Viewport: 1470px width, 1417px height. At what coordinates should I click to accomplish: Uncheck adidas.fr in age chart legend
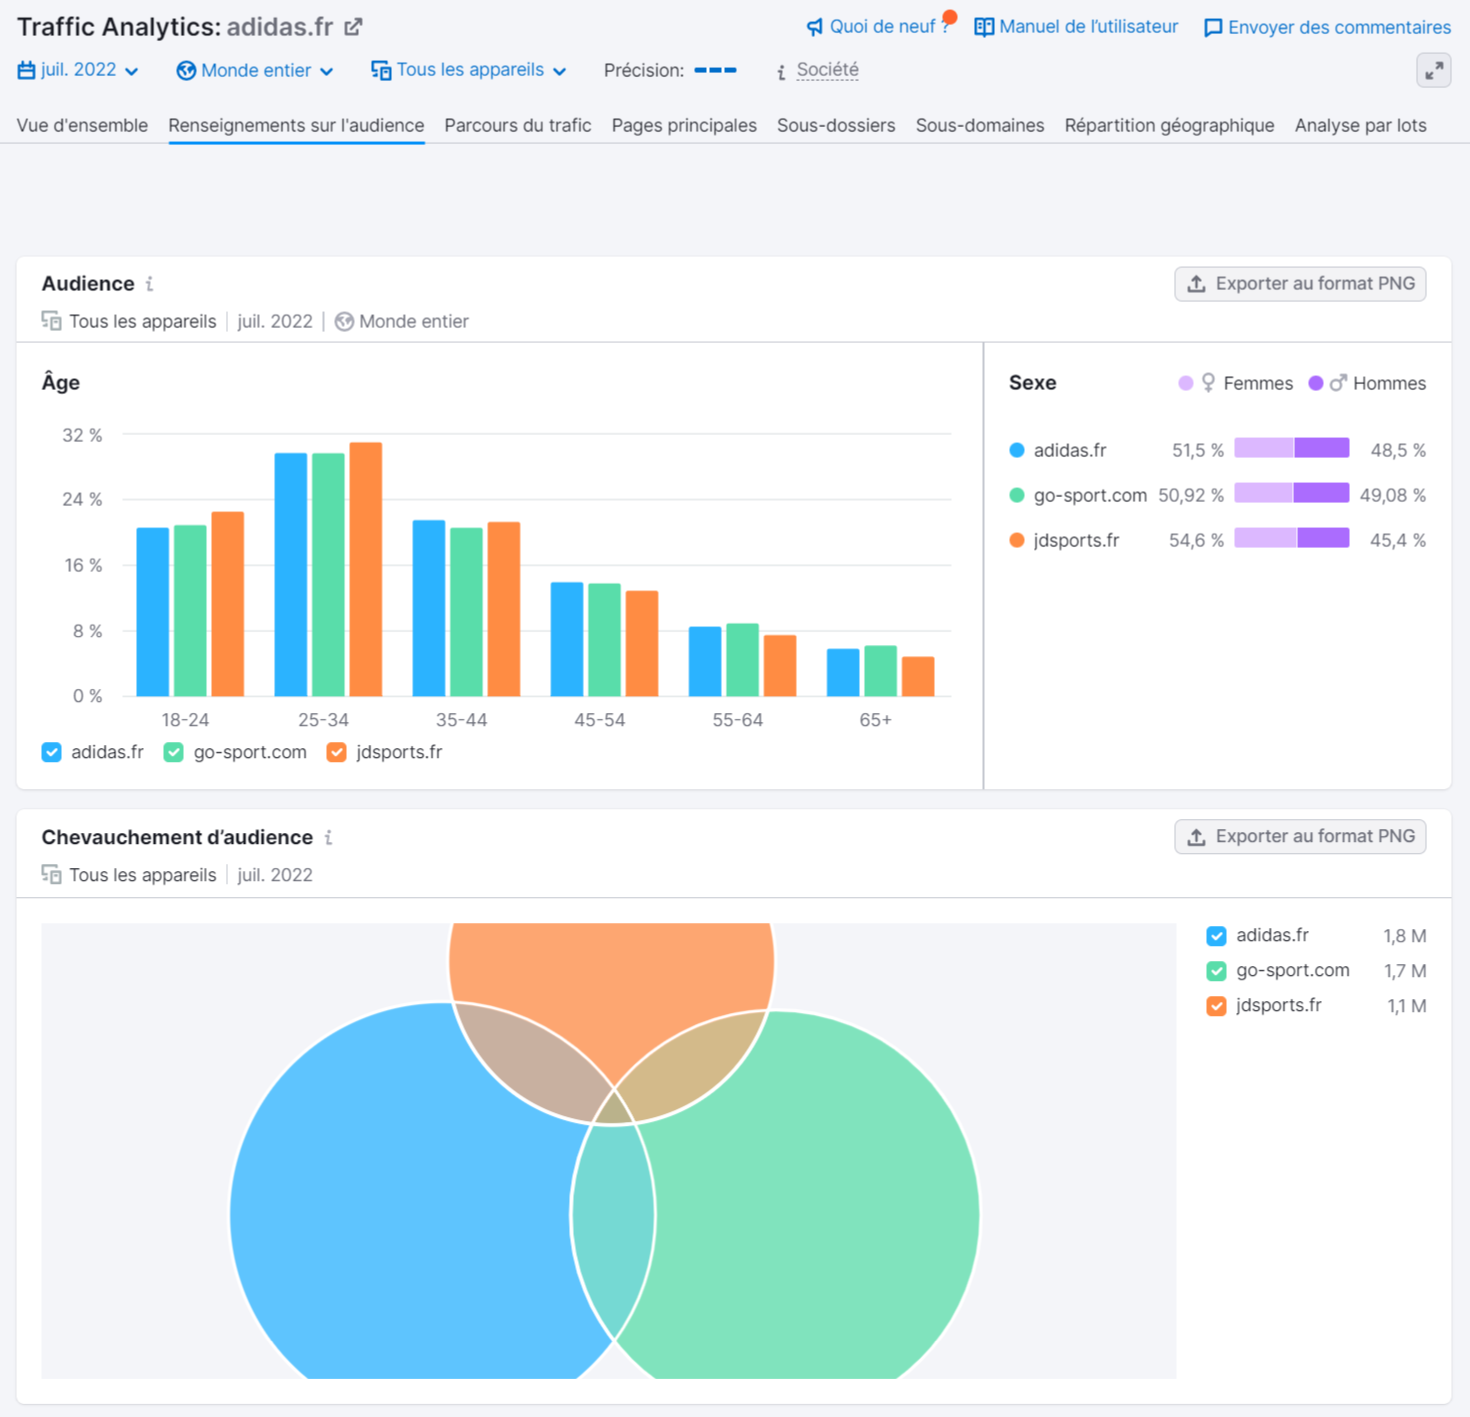click(x=51, y=752)
